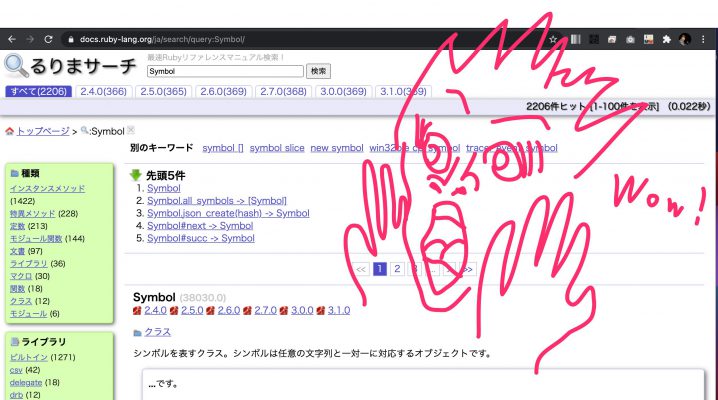The width and height of the screenshot is (718, 400).
Task: Select the すべて(2206) tab
Action: [x=38, y=91]
